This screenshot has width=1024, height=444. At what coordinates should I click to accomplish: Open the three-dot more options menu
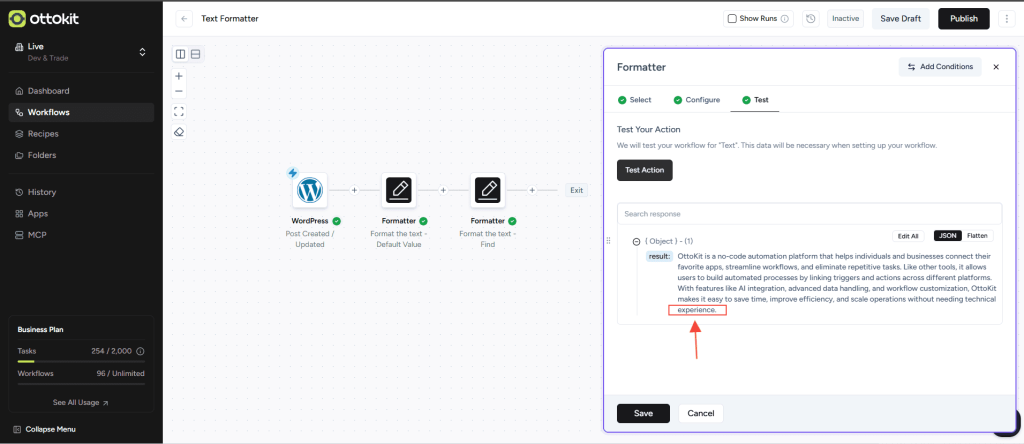coord(1006,18)
